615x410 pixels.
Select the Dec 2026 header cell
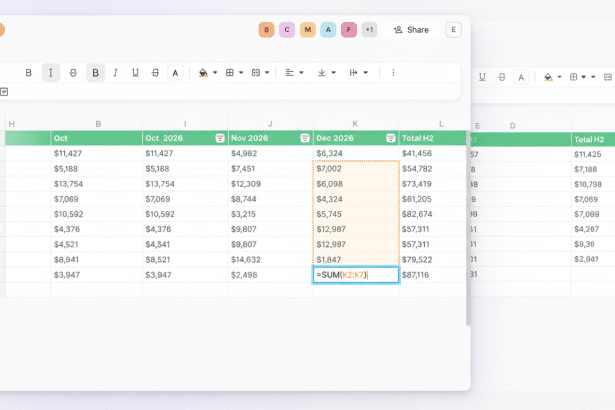click(x=356, y=138)
